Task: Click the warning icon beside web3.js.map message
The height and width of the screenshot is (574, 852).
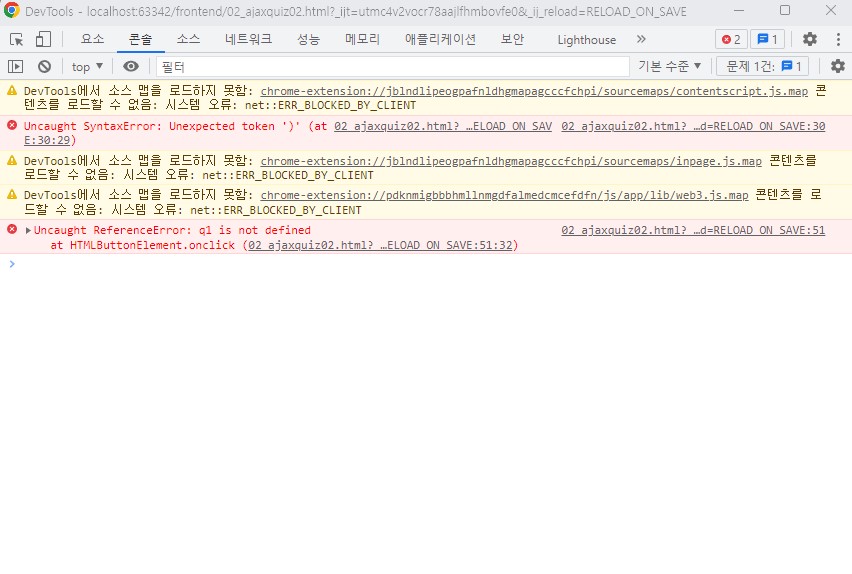Action: [x=12, y=195]
